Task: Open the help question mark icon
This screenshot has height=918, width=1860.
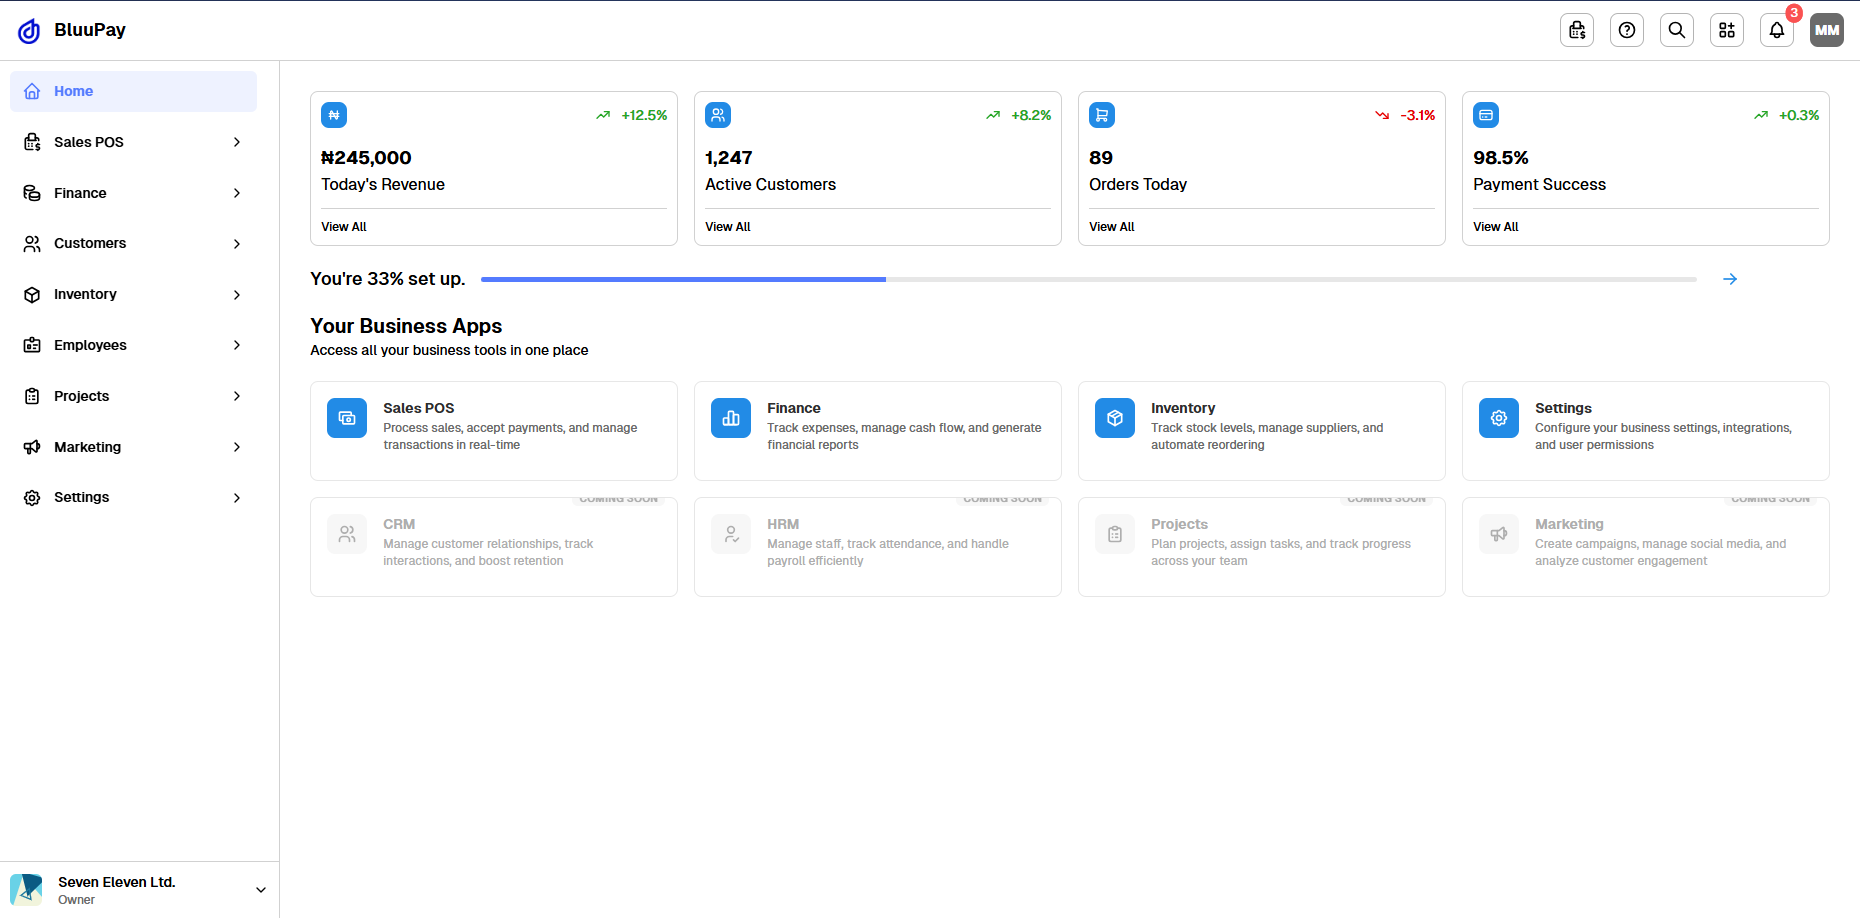Action: (x=1627, y=30)
